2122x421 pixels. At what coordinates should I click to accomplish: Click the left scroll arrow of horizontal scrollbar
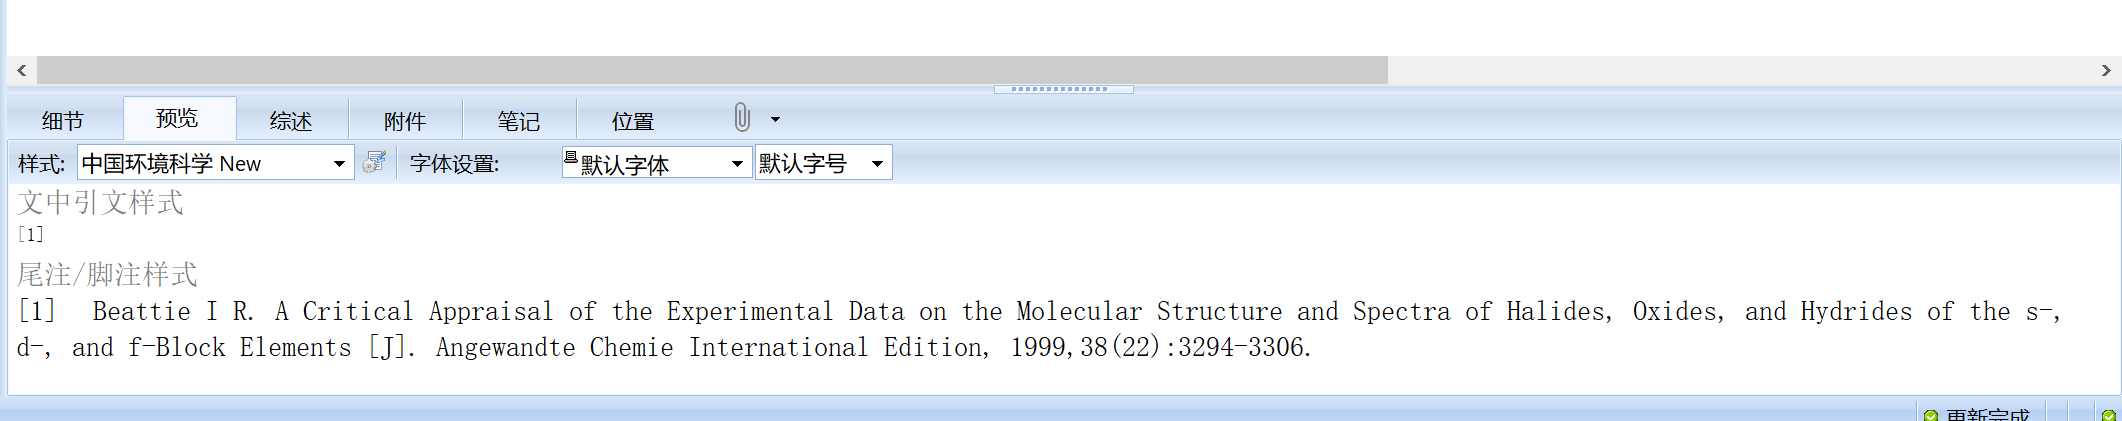click(21, 70)
